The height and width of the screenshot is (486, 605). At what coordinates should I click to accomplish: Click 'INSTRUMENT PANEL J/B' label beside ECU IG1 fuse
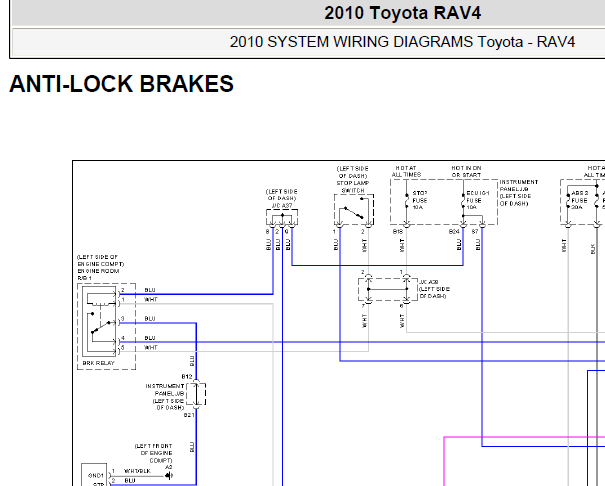[519, 186]
